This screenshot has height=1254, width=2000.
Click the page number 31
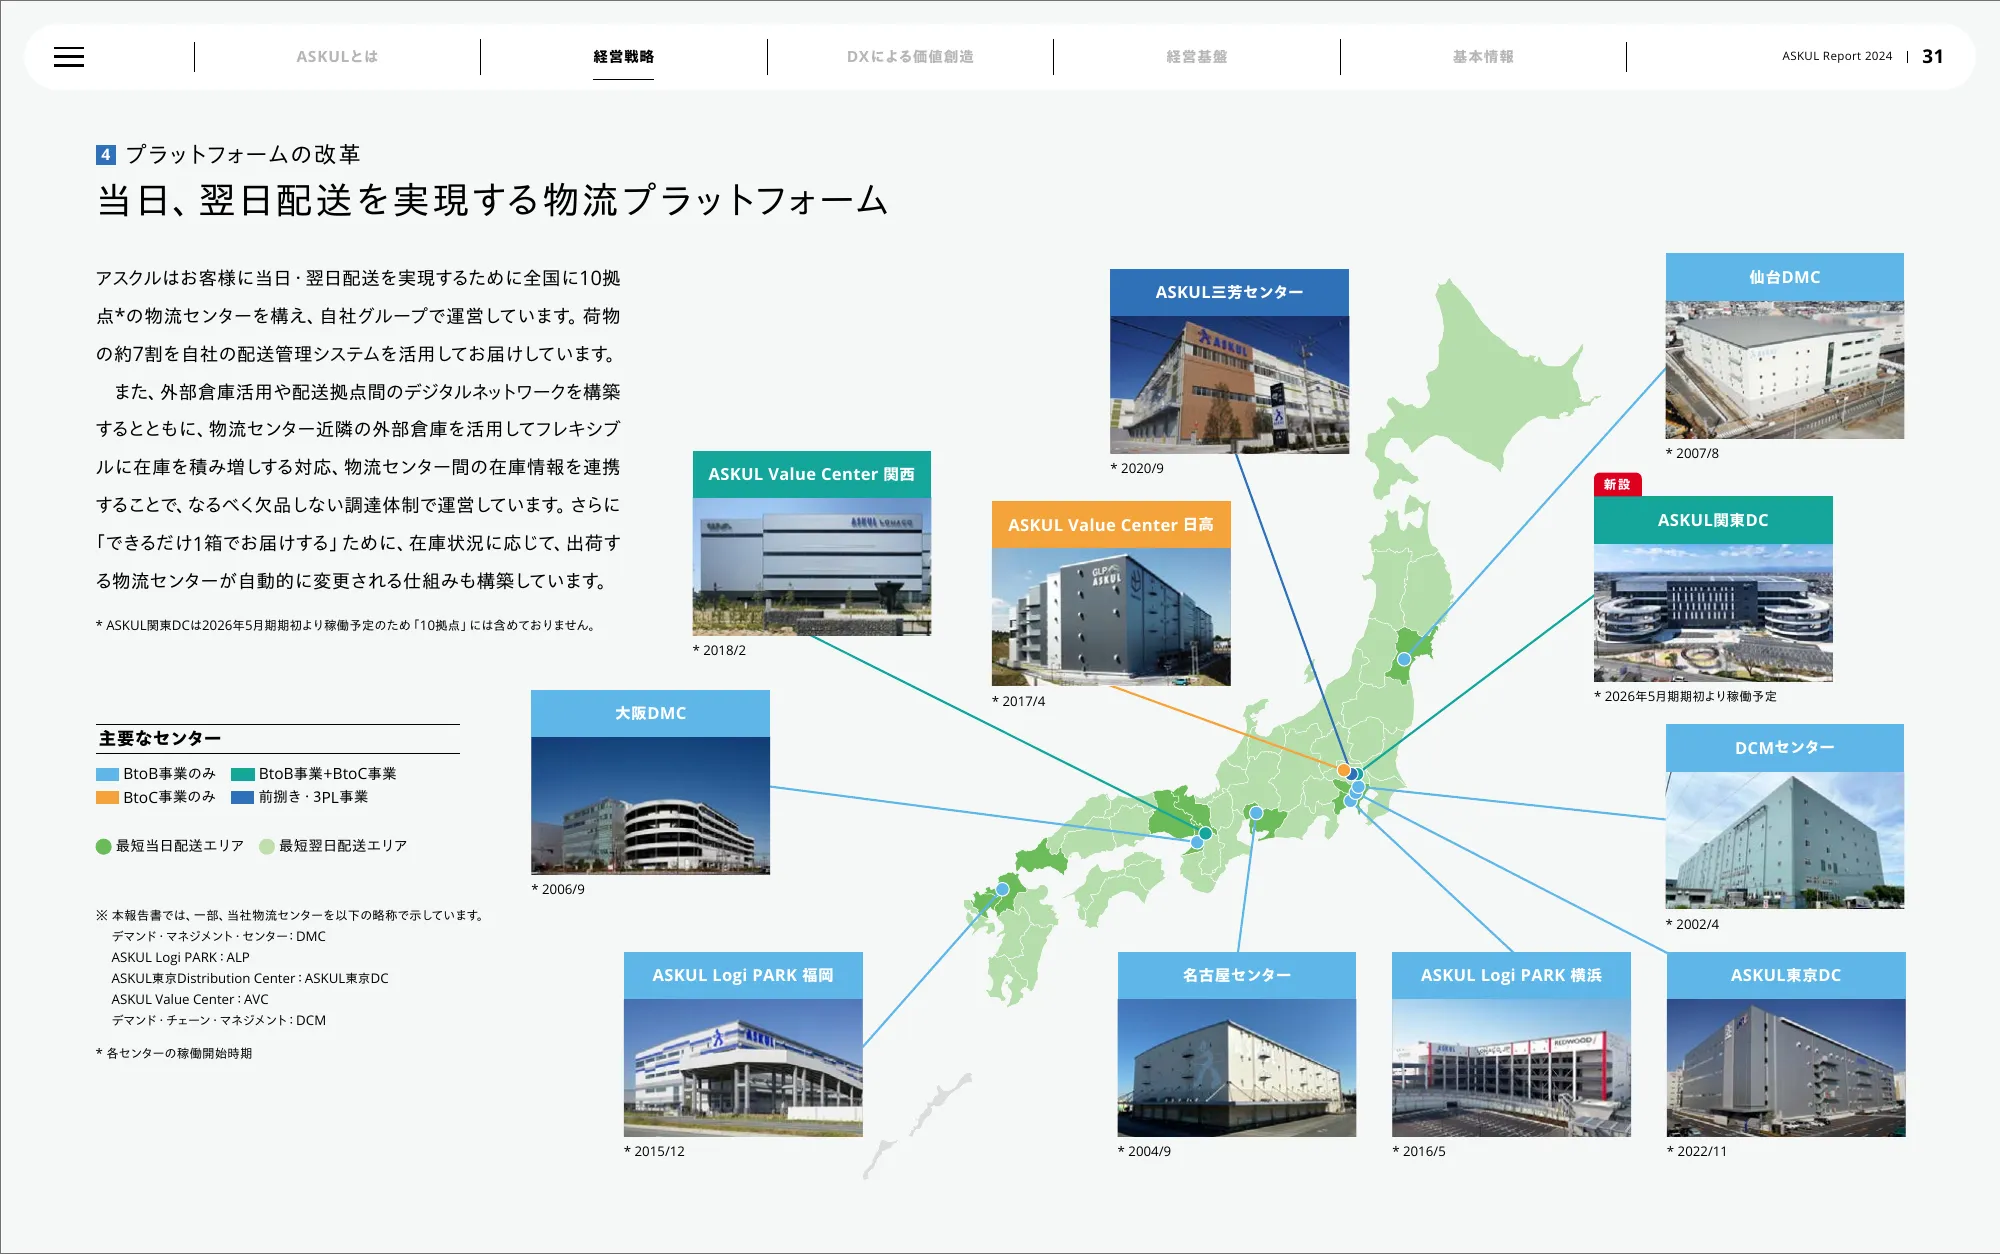click(x=1932, y=57)
